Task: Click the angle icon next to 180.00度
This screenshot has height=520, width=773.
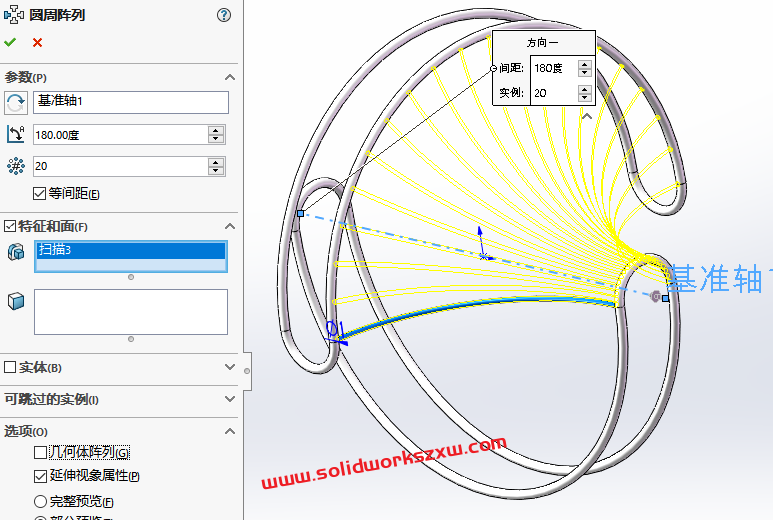Action: coord(16,134)
